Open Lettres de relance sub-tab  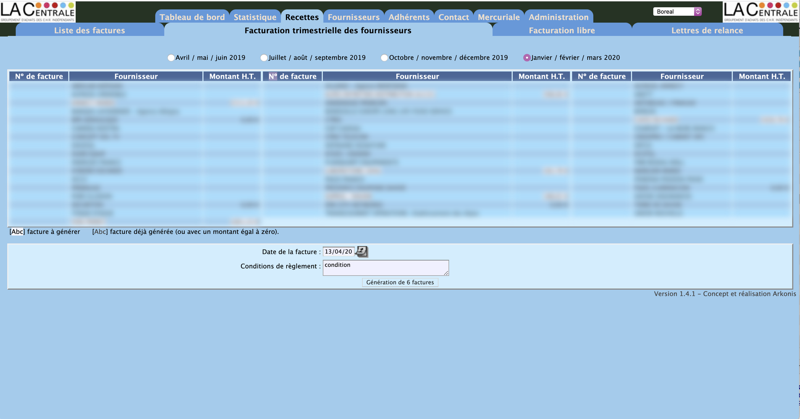pyautogui.click(x=707, y=31)
